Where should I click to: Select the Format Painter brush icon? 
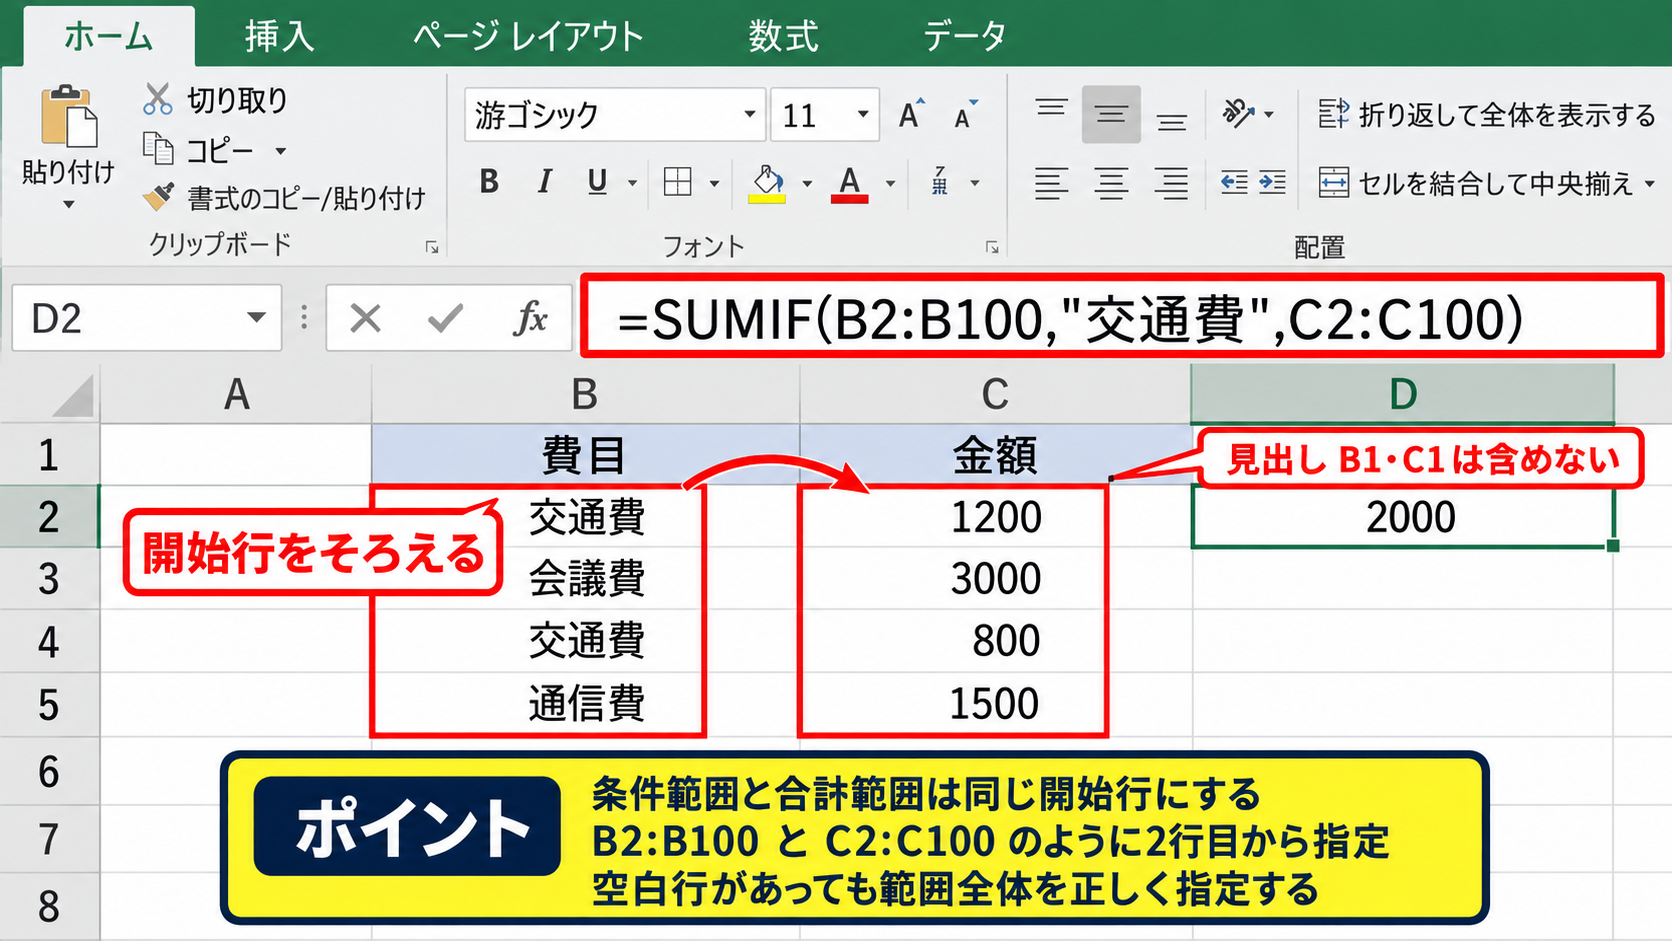[x=158, y=196]
